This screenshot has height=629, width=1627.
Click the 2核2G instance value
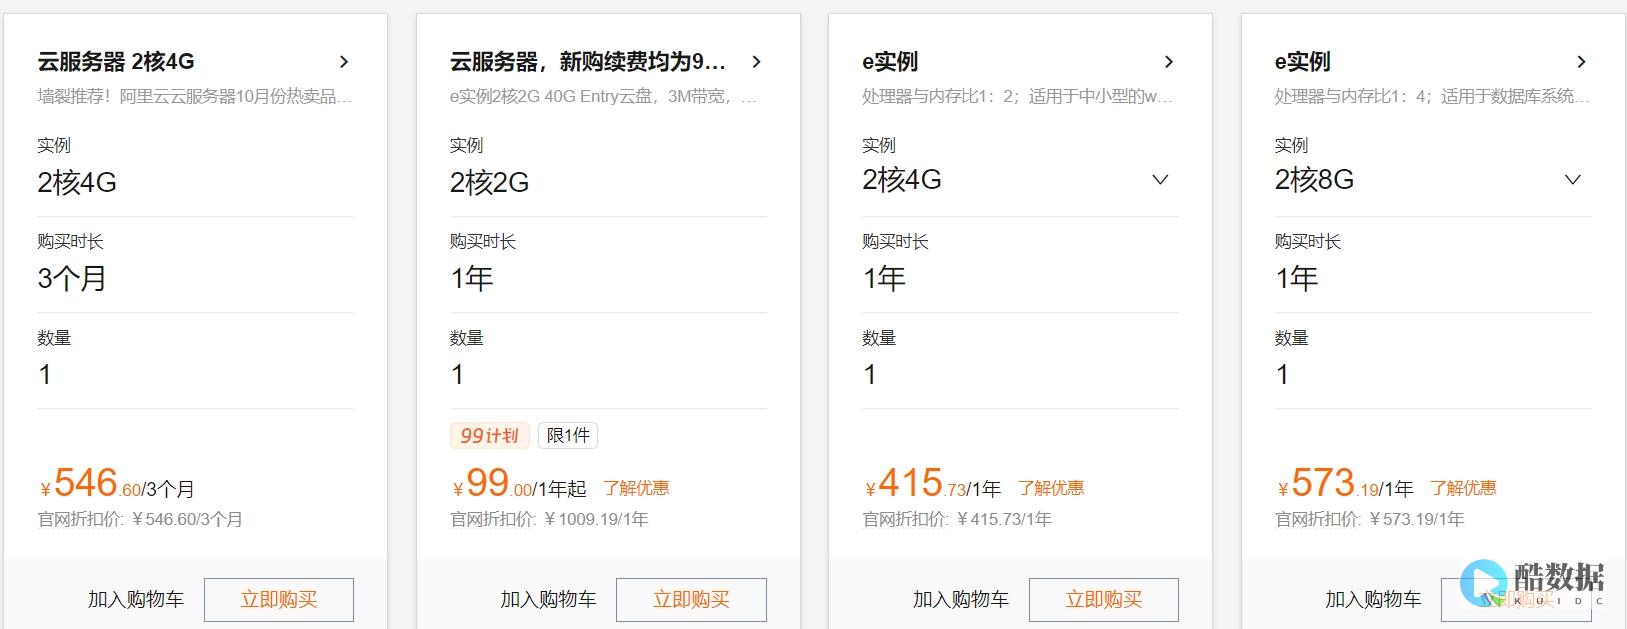coord(490,182)
